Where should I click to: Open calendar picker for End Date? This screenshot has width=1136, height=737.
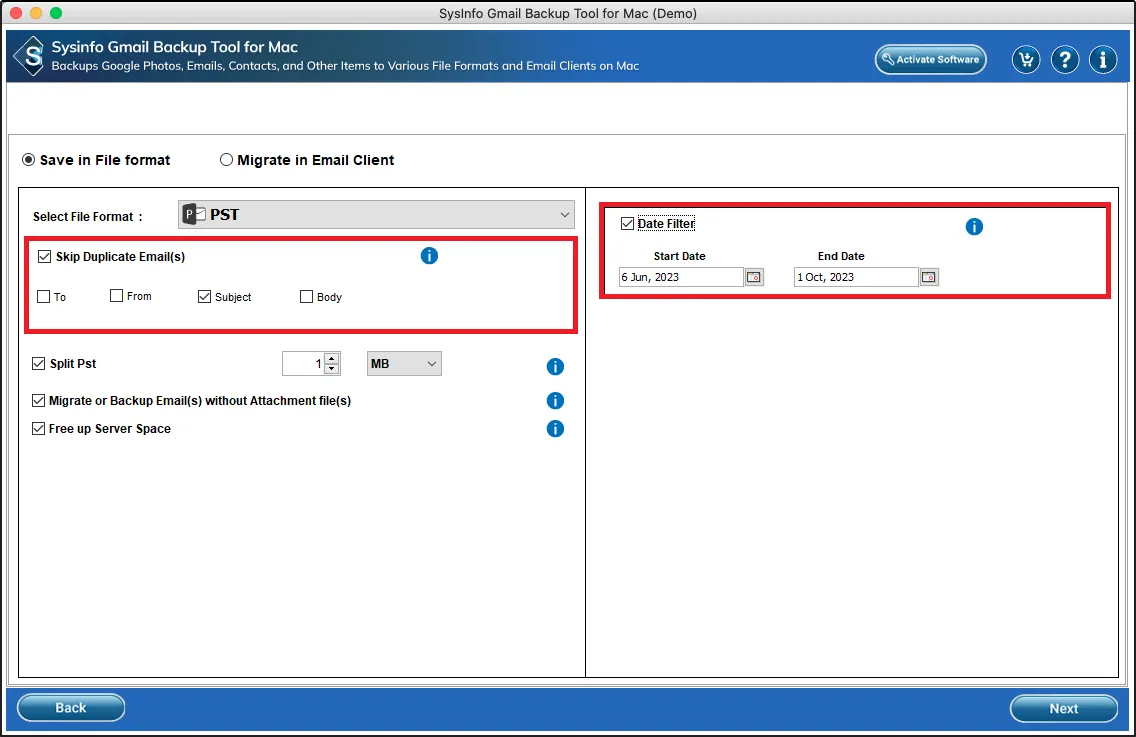coord(929,277)
